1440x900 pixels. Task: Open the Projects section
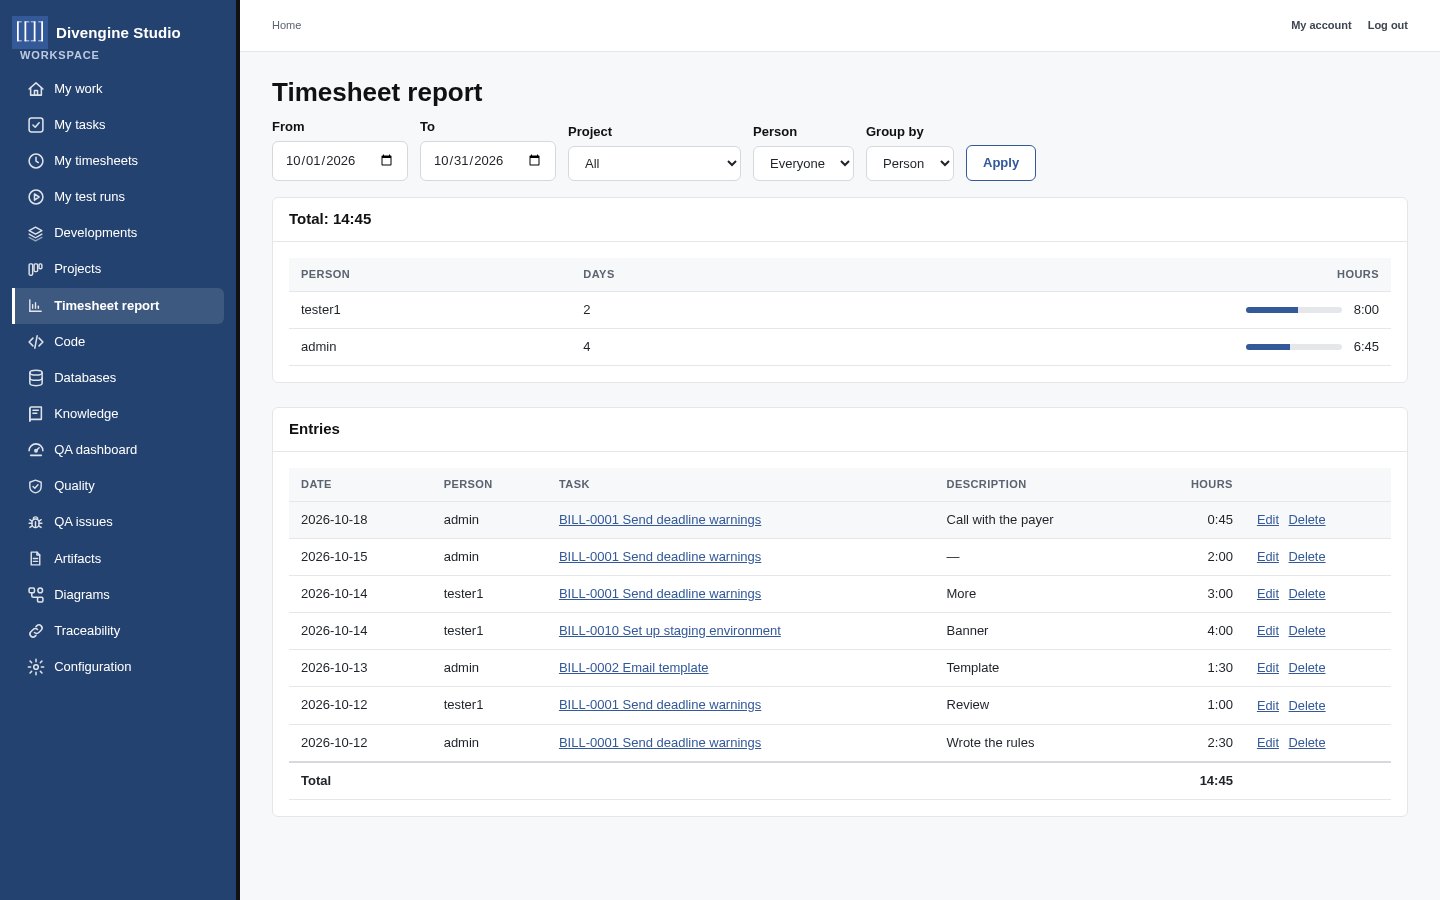tap(118, 269)
